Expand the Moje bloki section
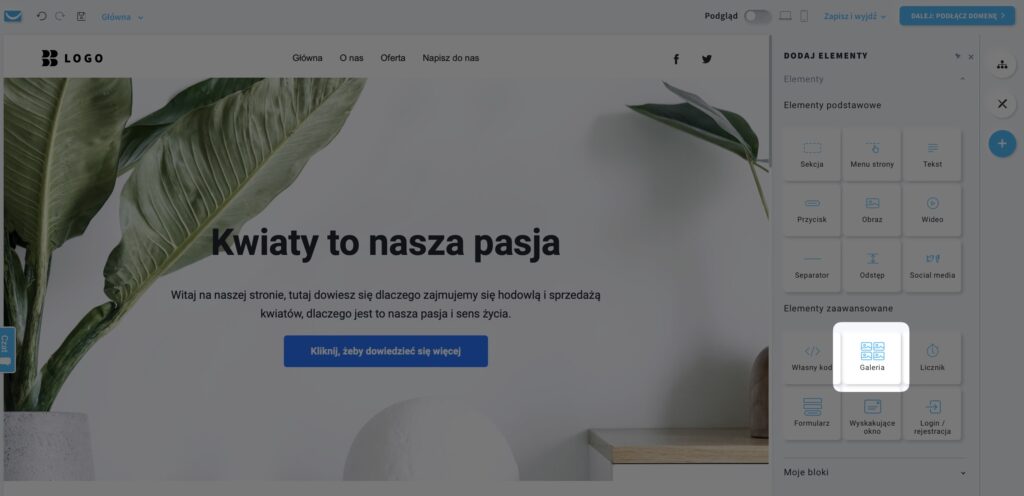This screenshot has height=496, width=1024. click(x=874, y=472)
